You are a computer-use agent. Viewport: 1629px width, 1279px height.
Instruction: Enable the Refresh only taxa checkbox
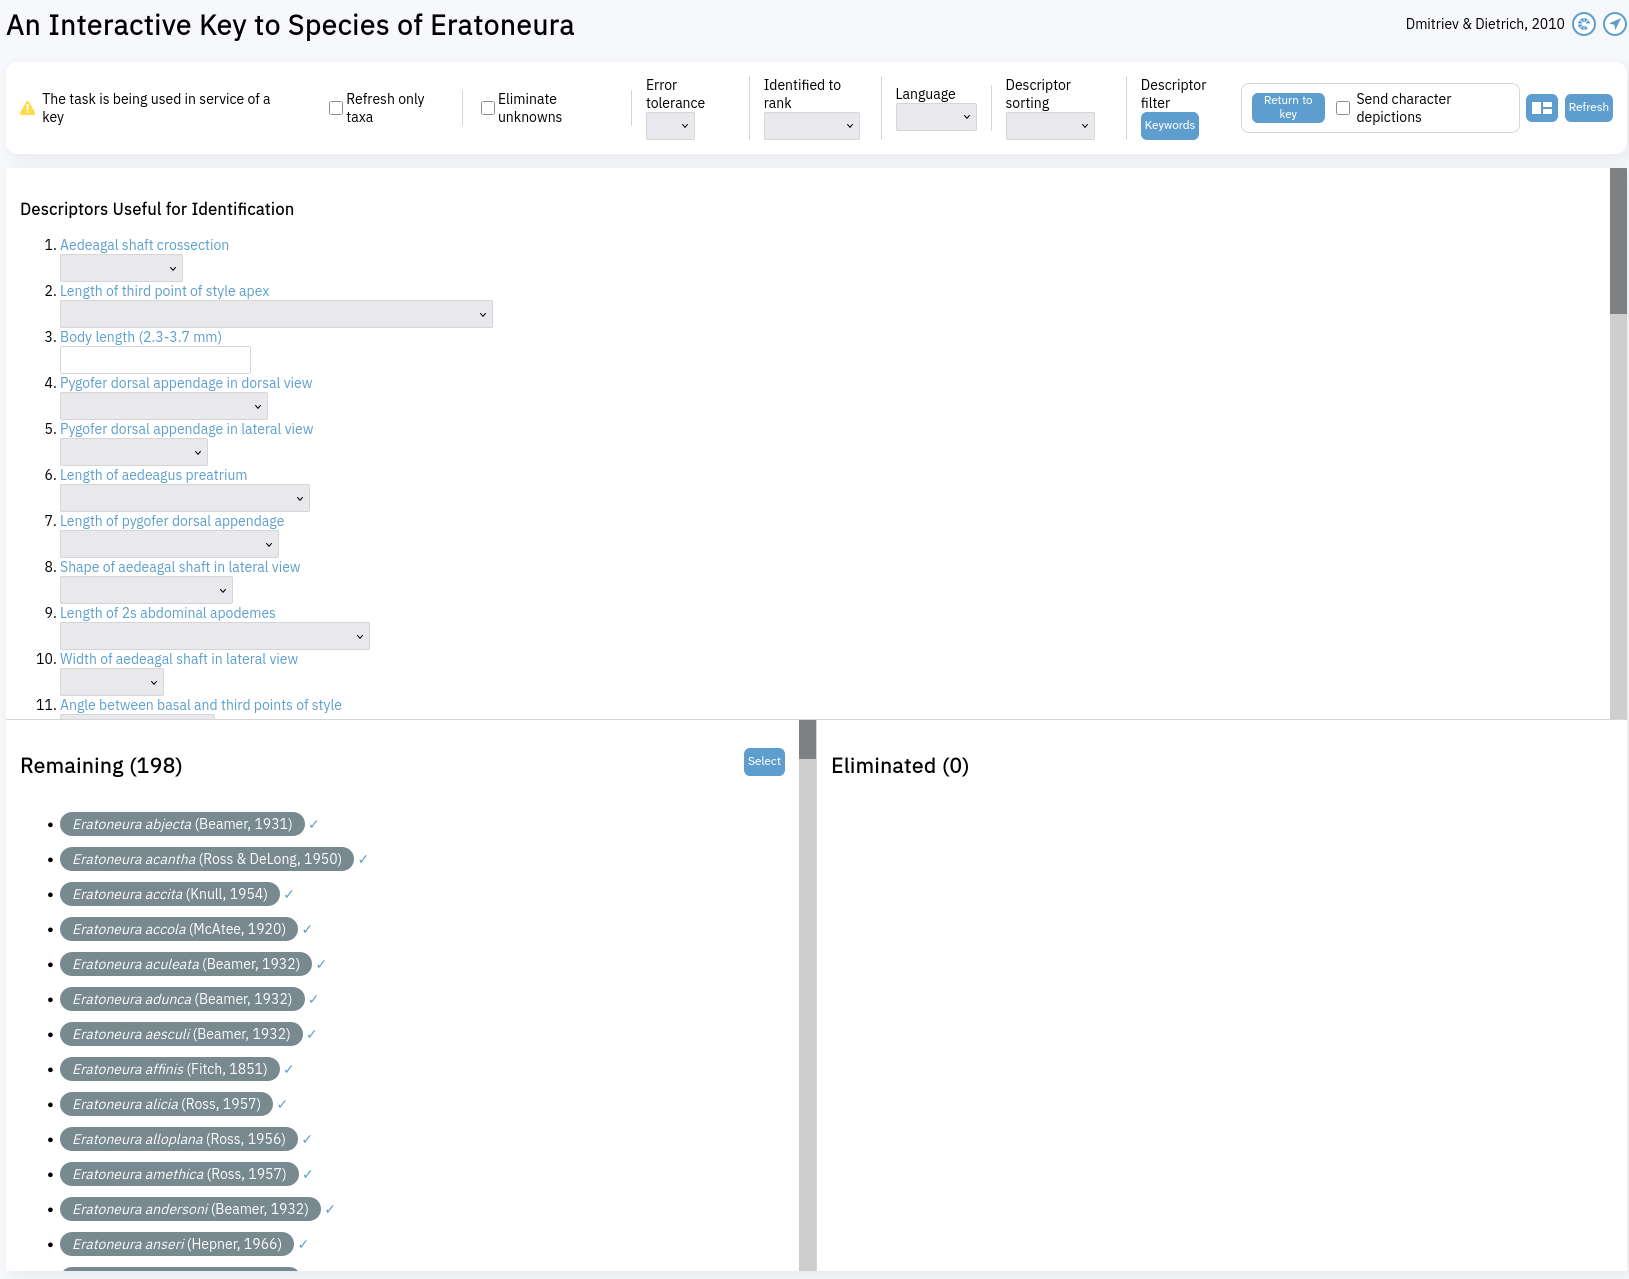pyautogui.click(x=336, y=108)
